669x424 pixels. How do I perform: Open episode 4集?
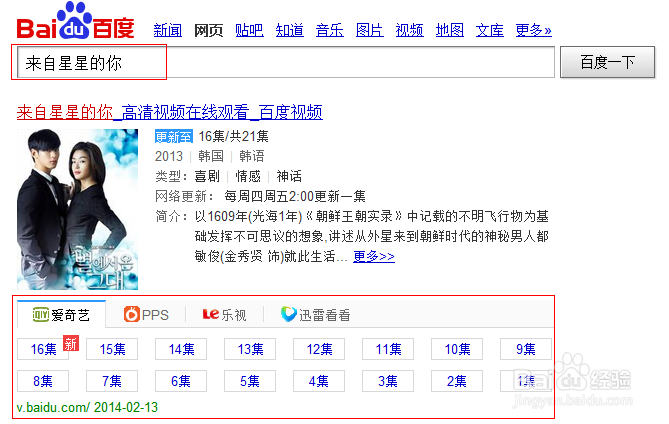[x=319, y=381]
